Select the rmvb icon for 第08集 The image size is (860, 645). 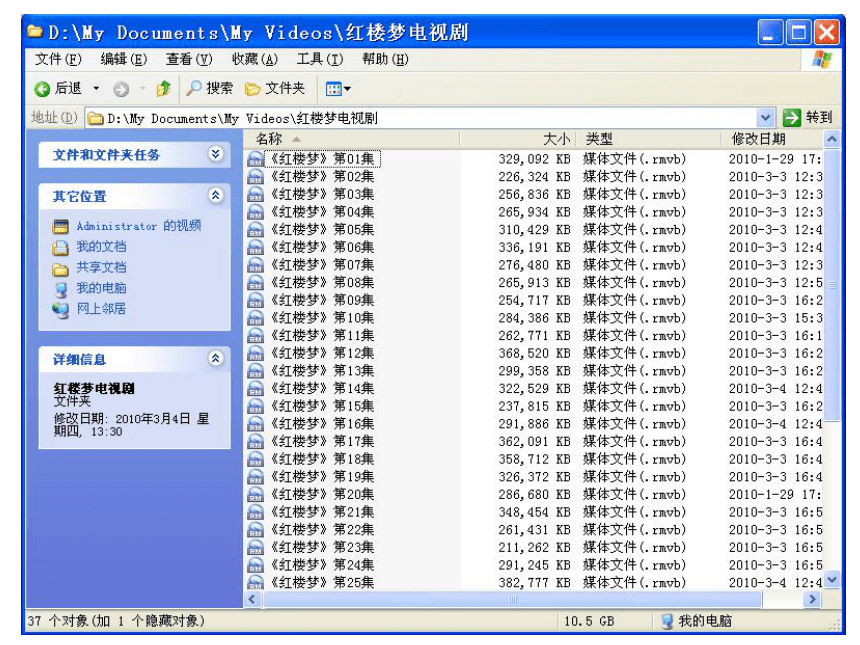256,282
